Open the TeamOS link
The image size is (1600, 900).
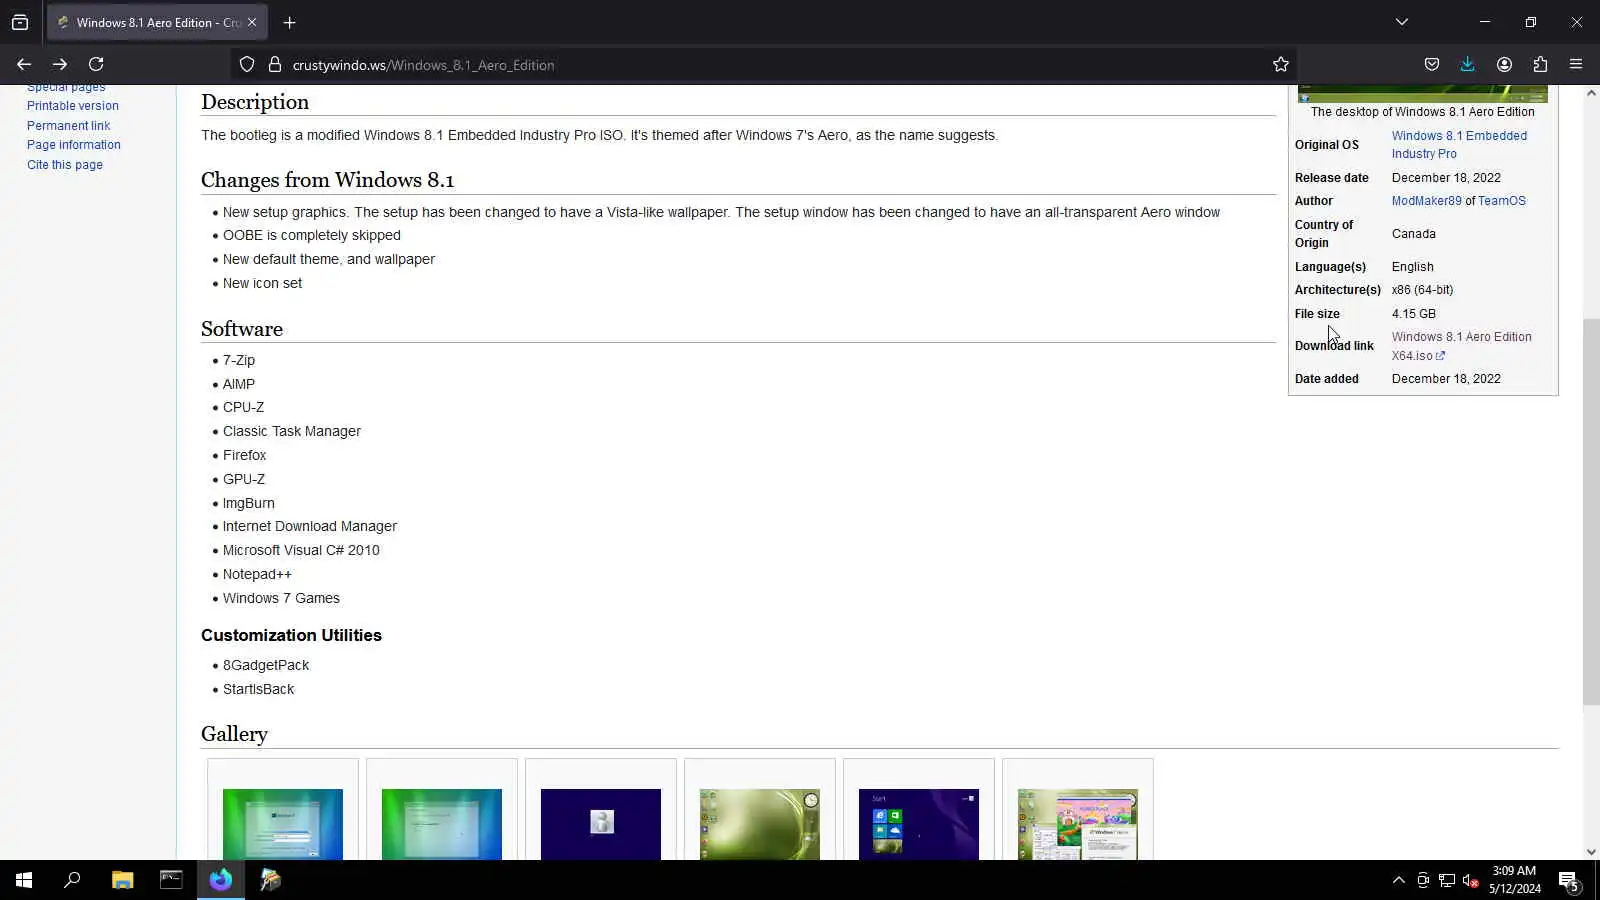pos(1502,201)
